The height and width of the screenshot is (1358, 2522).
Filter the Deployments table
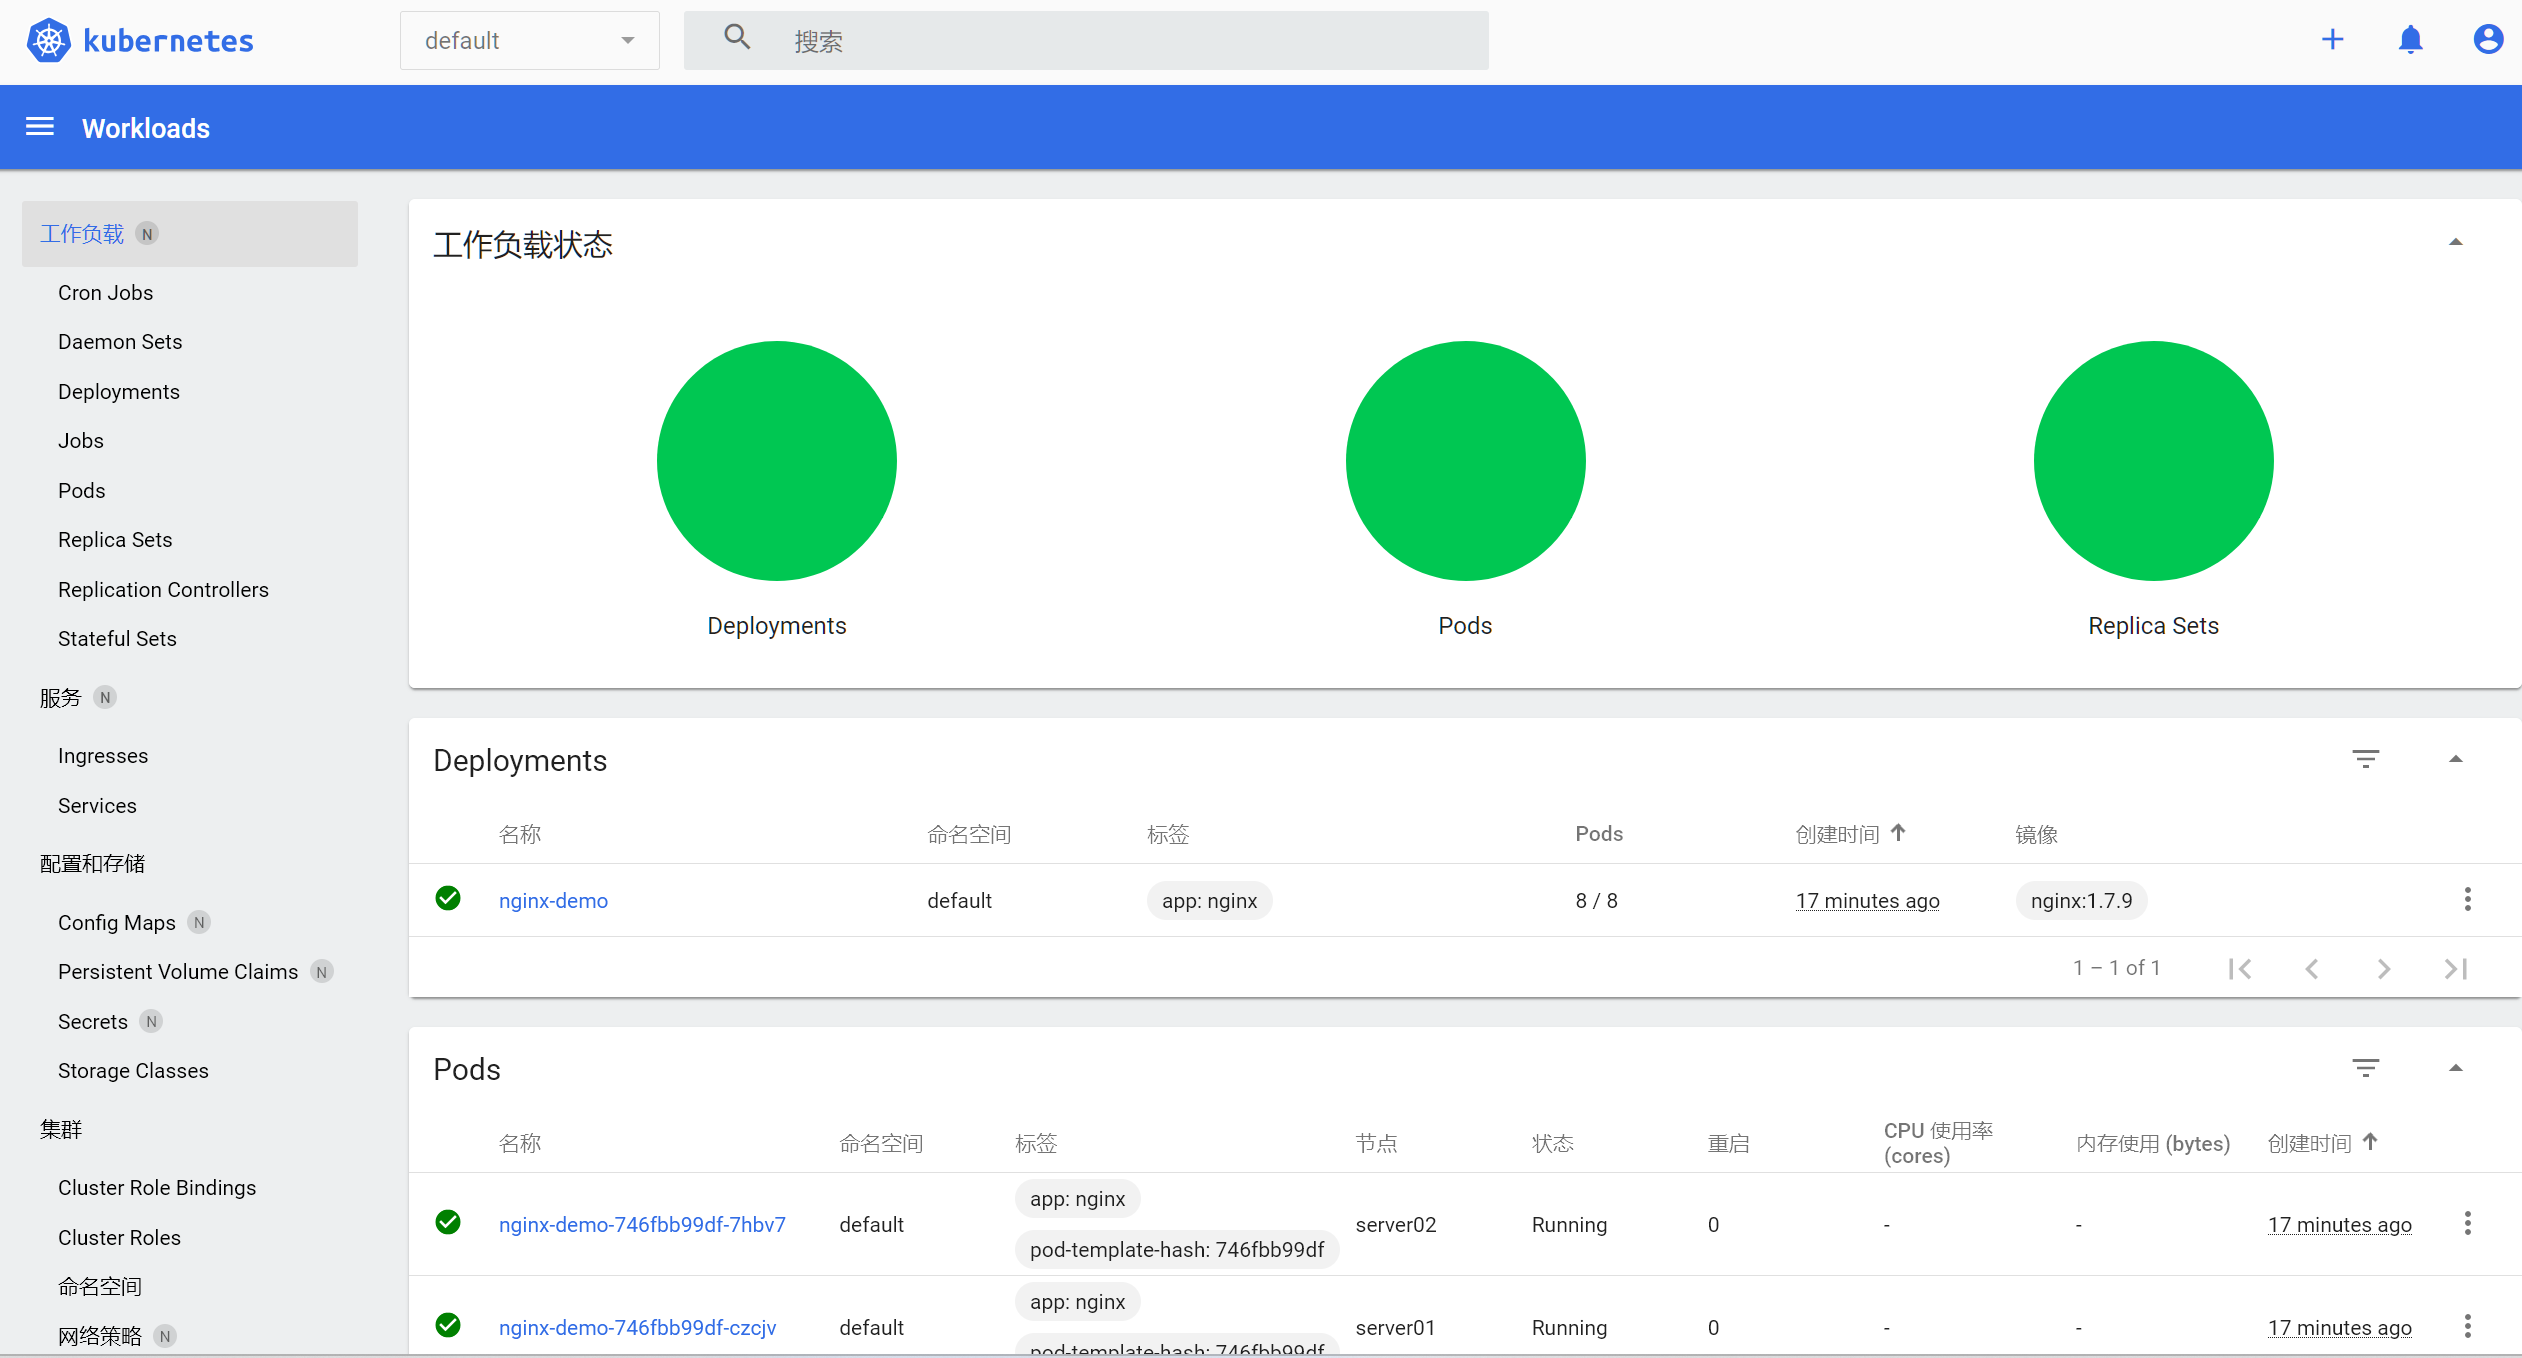(2365, 759)
